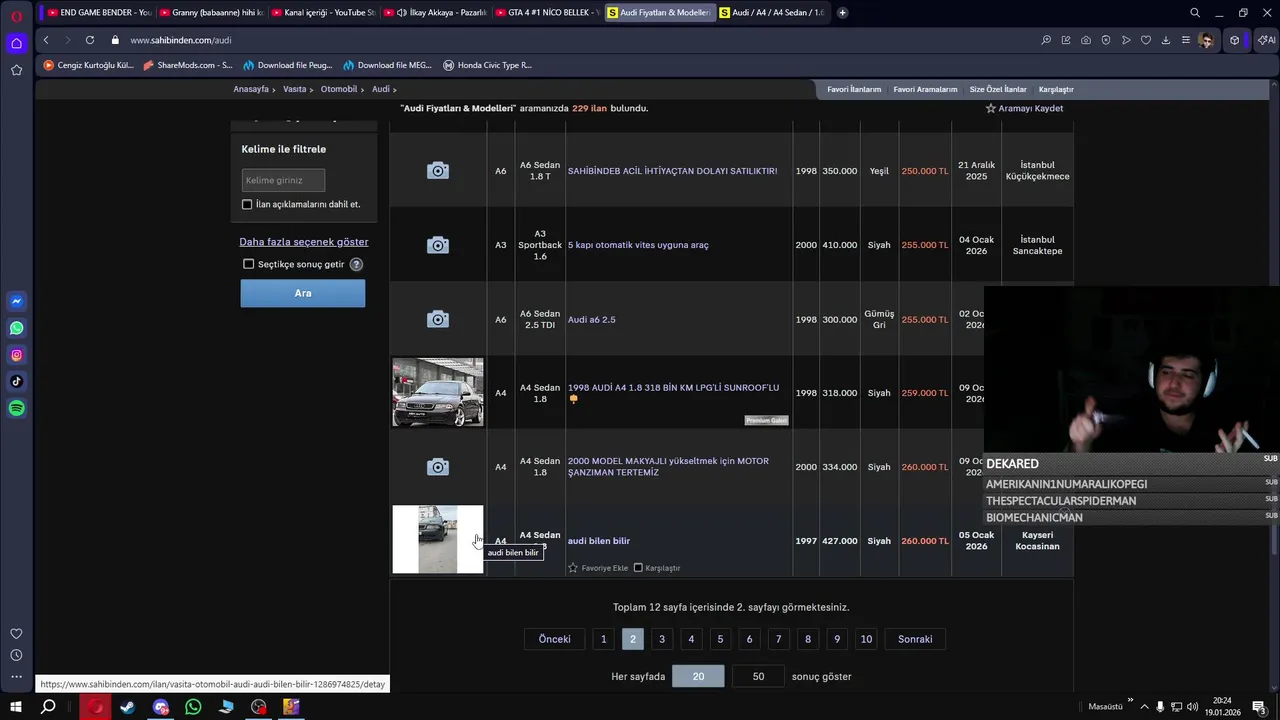The image size is (1280, 720).
Task: Click star icon next to Aramayı Kaydet
Action: point(991,108)
